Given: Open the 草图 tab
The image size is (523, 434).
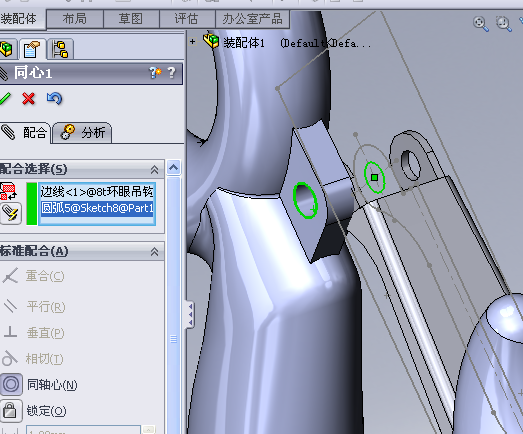Looking at the screenshot, I should tap(131, 19).
